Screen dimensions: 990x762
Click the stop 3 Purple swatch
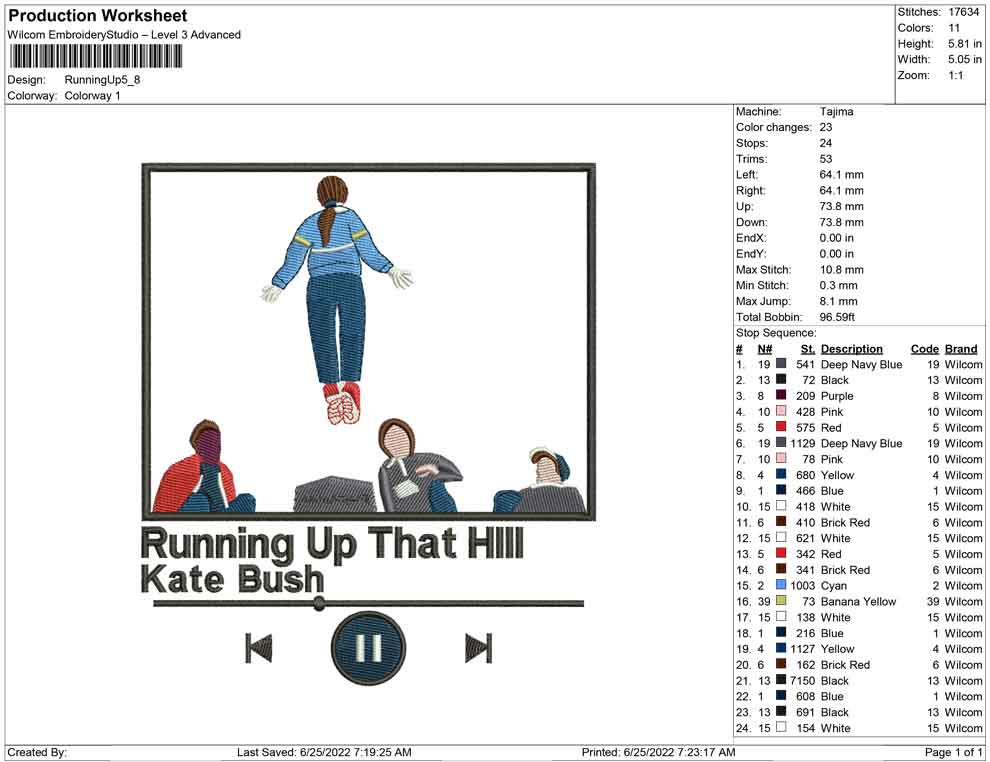[781, 395]
